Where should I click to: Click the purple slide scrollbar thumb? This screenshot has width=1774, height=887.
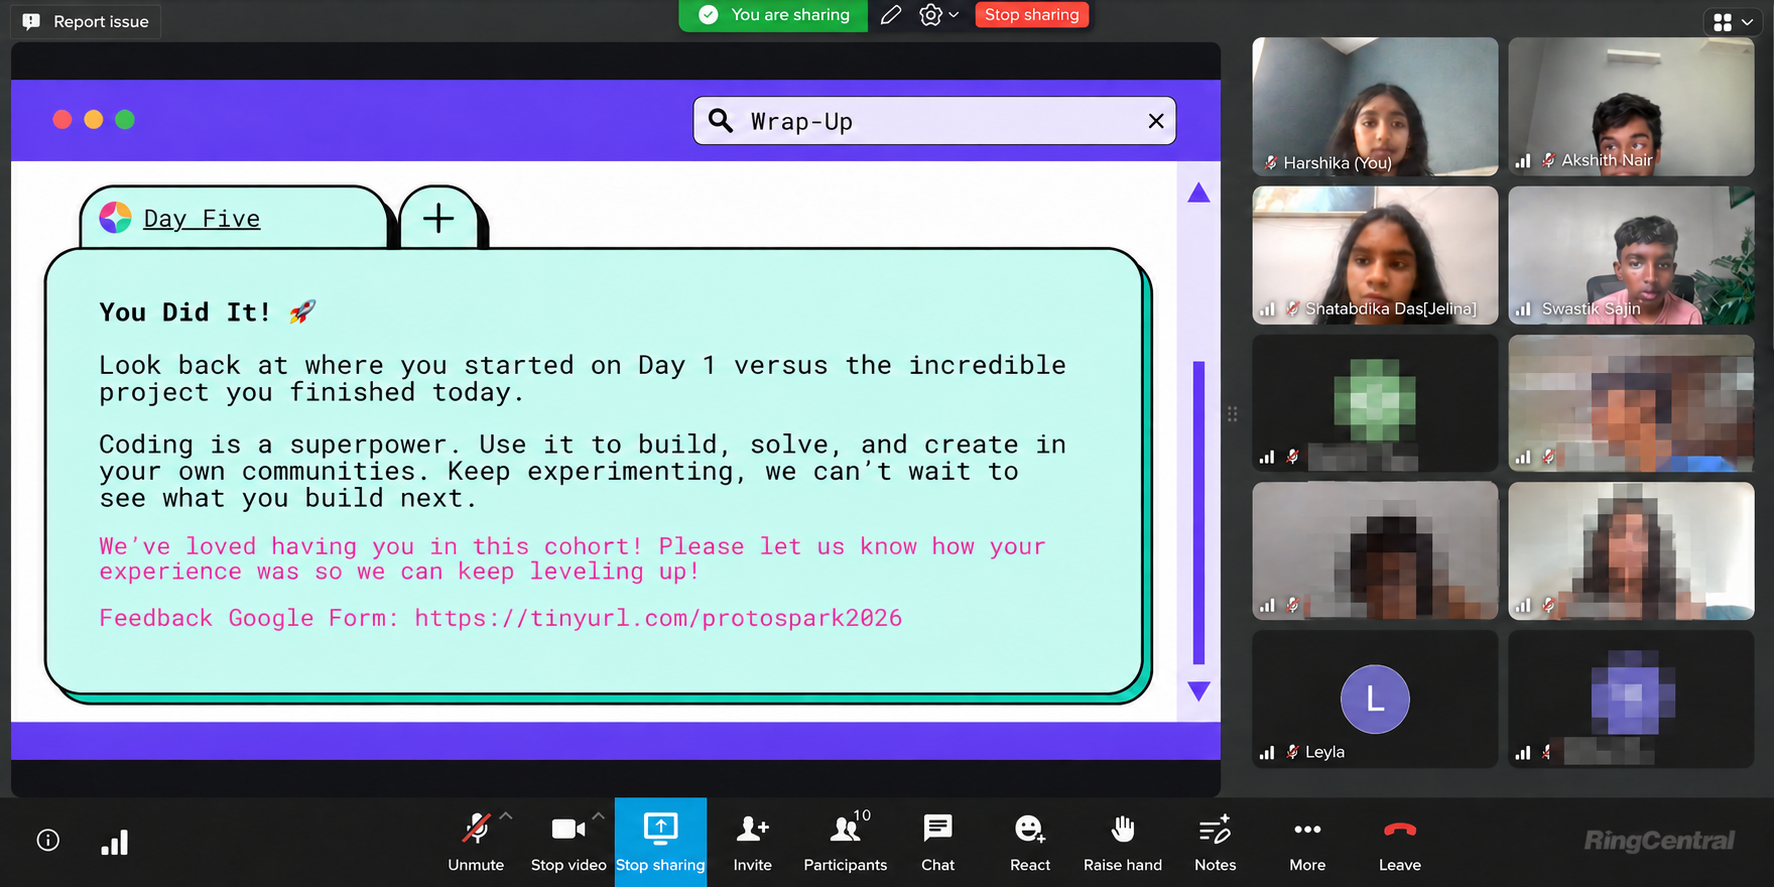(x=1198, y=512)
